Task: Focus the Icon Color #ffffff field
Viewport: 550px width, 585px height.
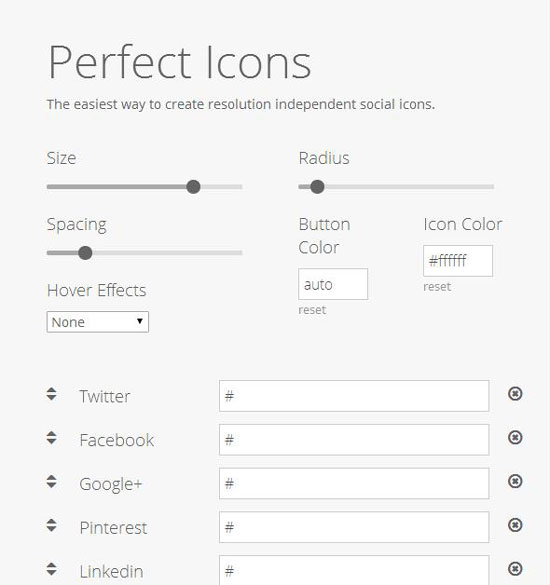Action: click(458, 261)
